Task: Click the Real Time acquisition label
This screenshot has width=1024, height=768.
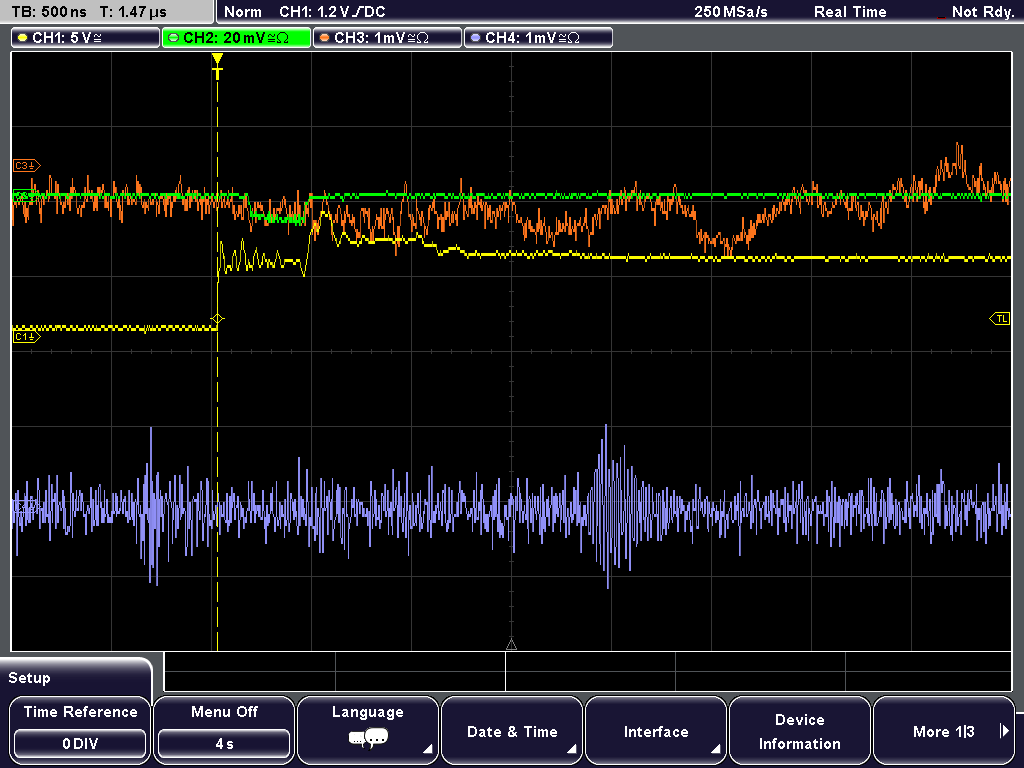Action: coord(850,12)
